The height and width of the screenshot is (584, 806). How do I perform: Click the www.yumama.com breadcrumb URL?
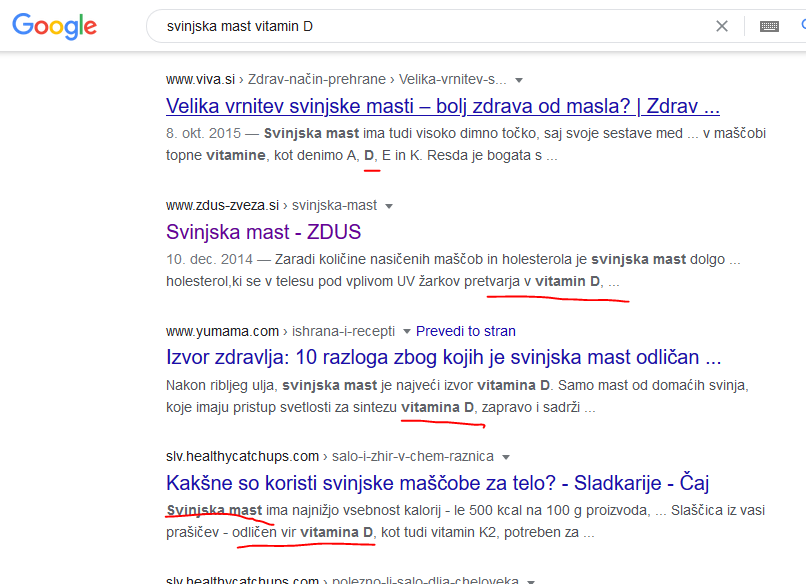pyautogui.click(x=280, y=331)
